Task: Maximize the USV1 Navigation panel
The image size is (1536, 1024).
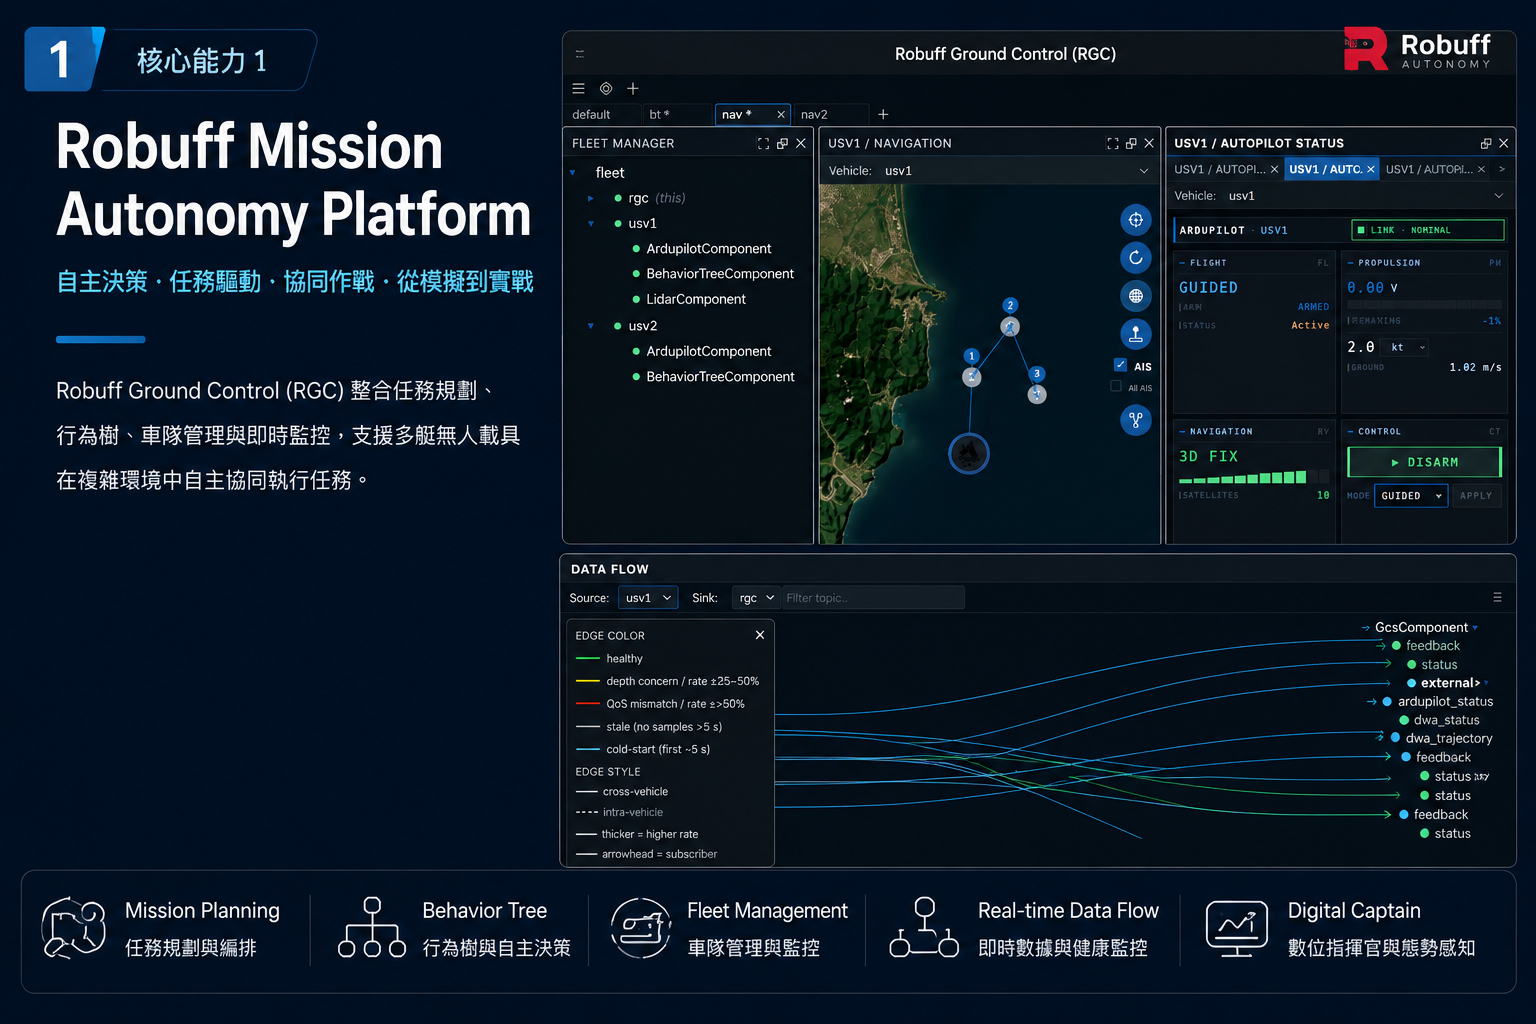Action: (x=1112, y=143)
